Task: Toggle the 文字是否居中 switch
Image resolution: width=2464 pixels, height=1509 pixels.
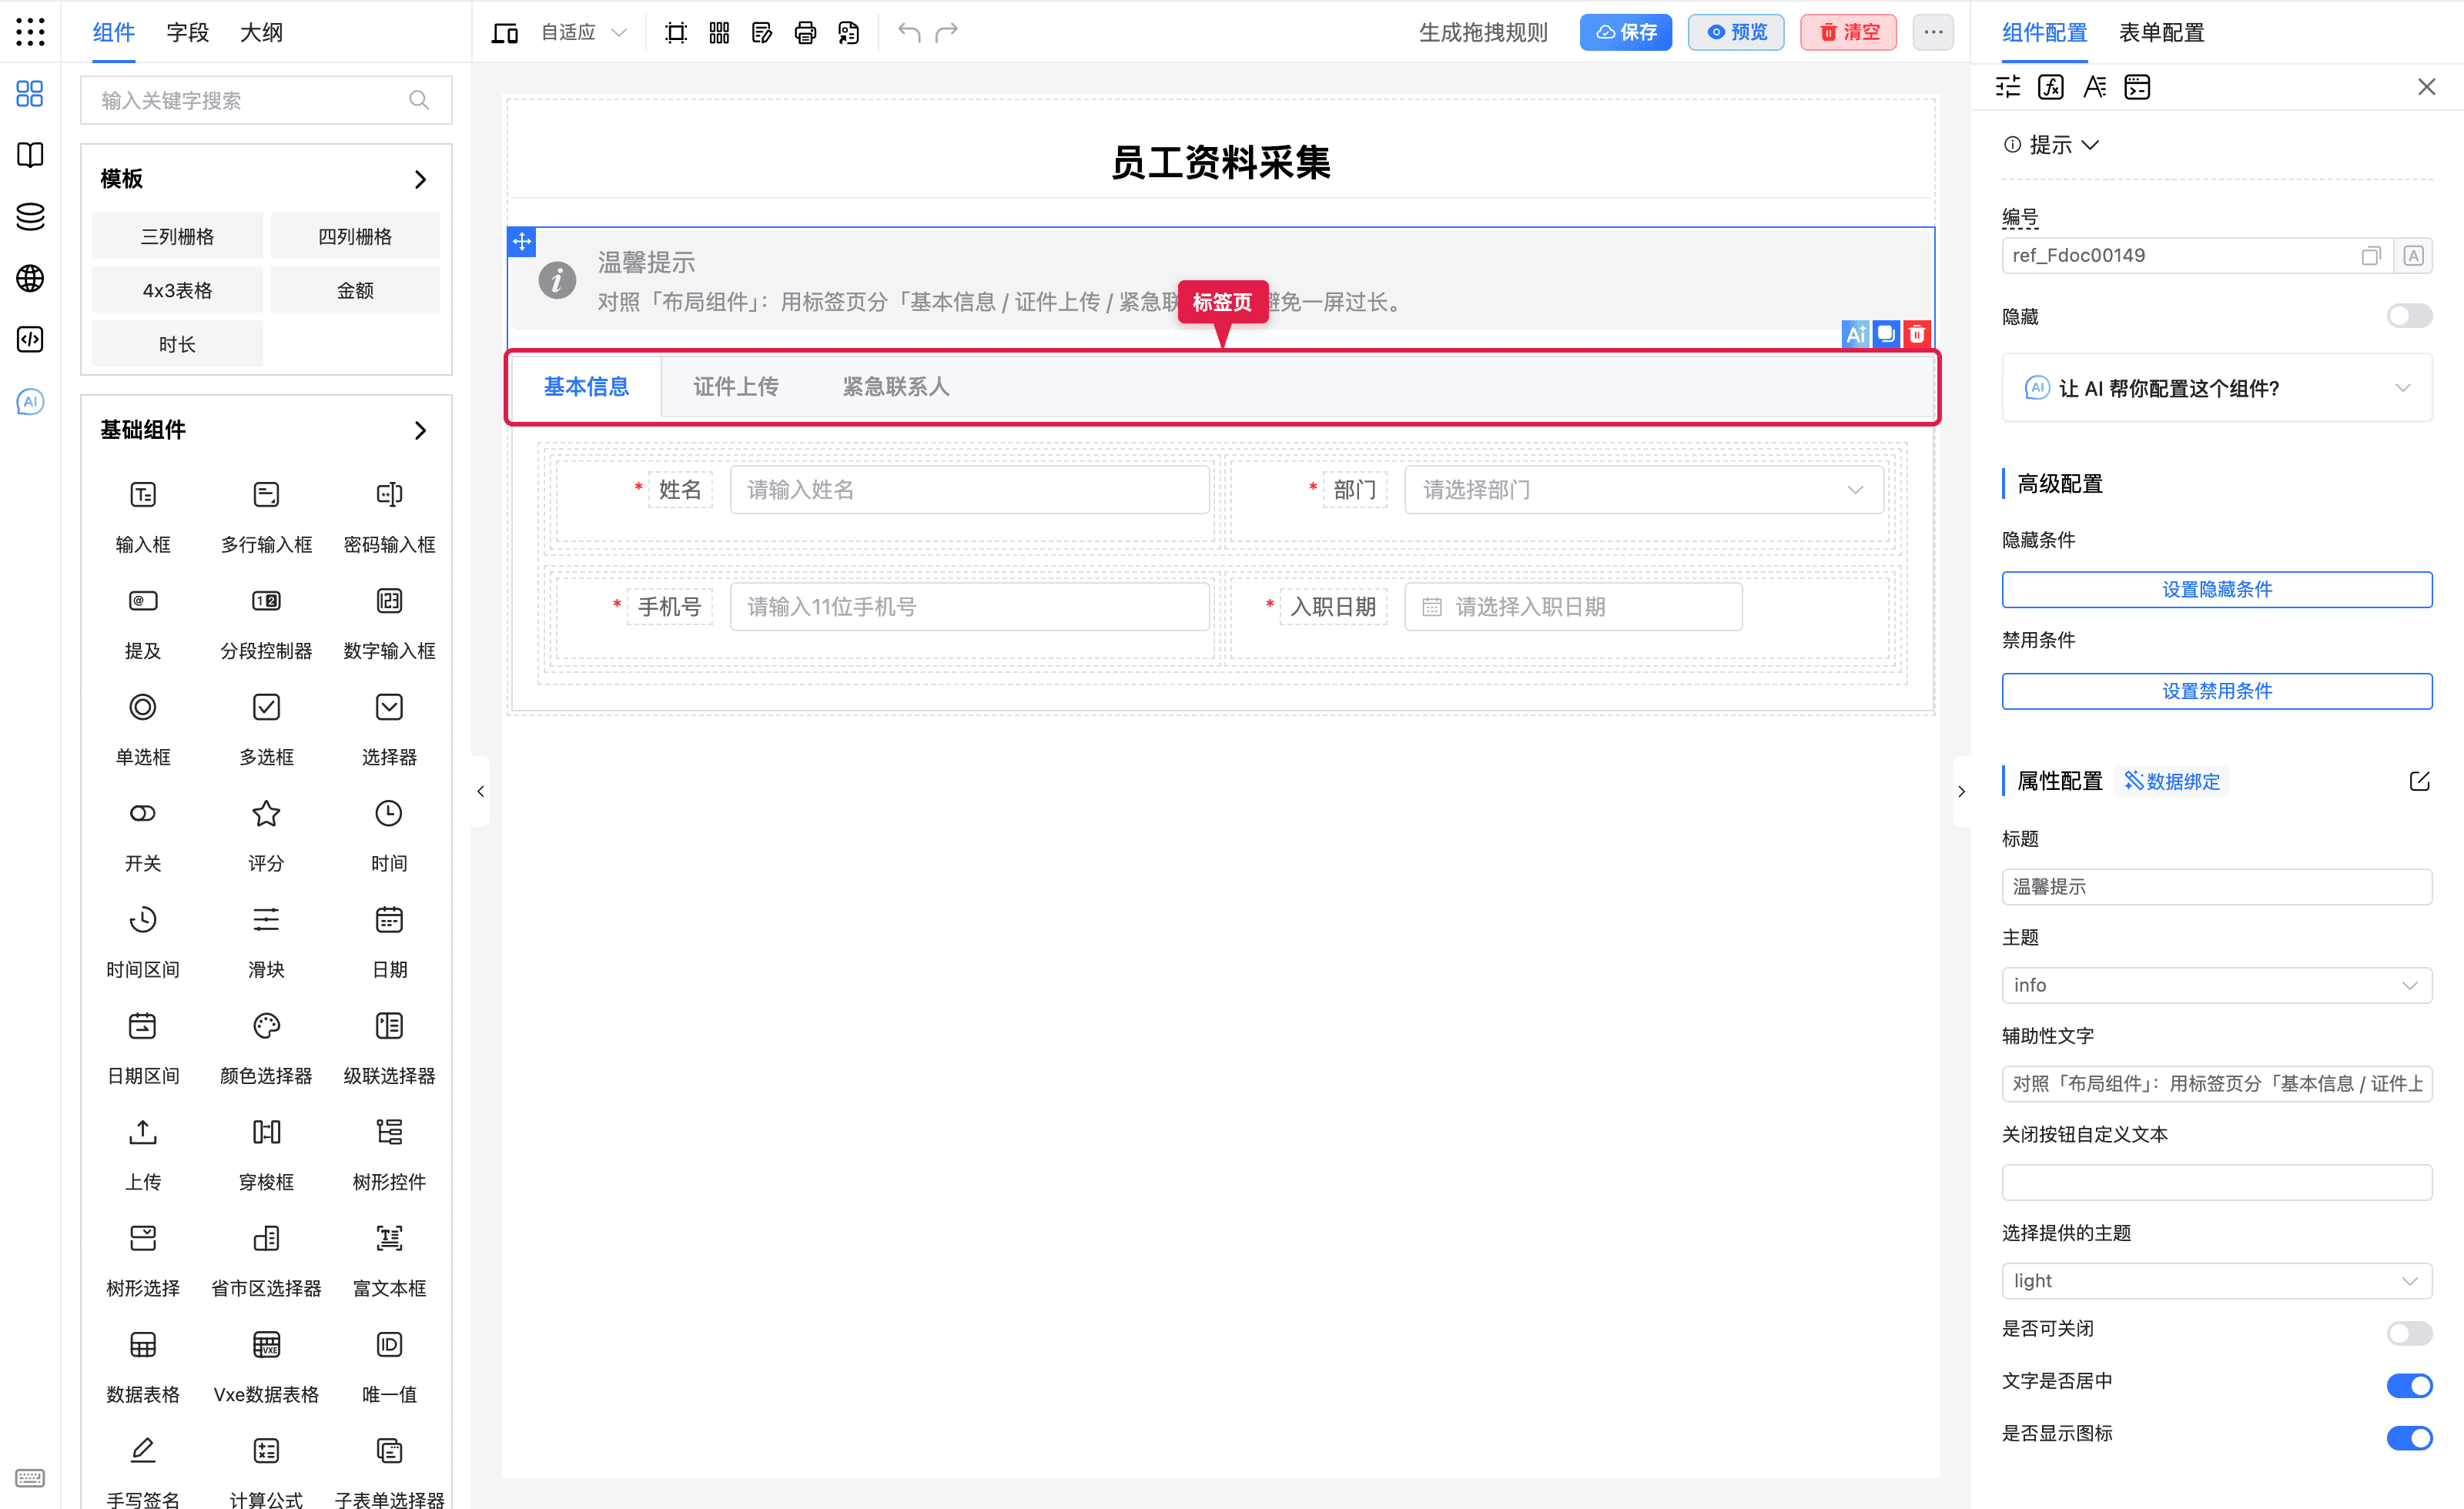Action: pos(2409,1385)
